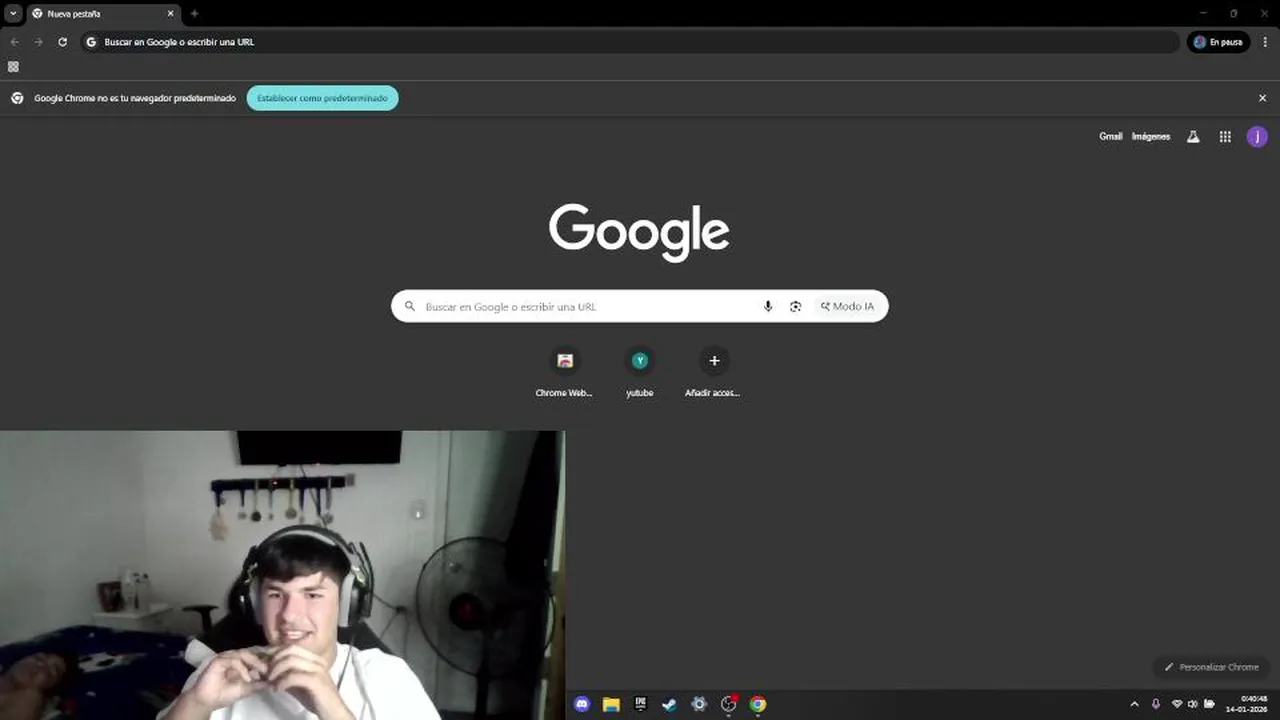Click the tray microphone icon
Viewport: 1280px width, 720px height.
coord(1156,704)
